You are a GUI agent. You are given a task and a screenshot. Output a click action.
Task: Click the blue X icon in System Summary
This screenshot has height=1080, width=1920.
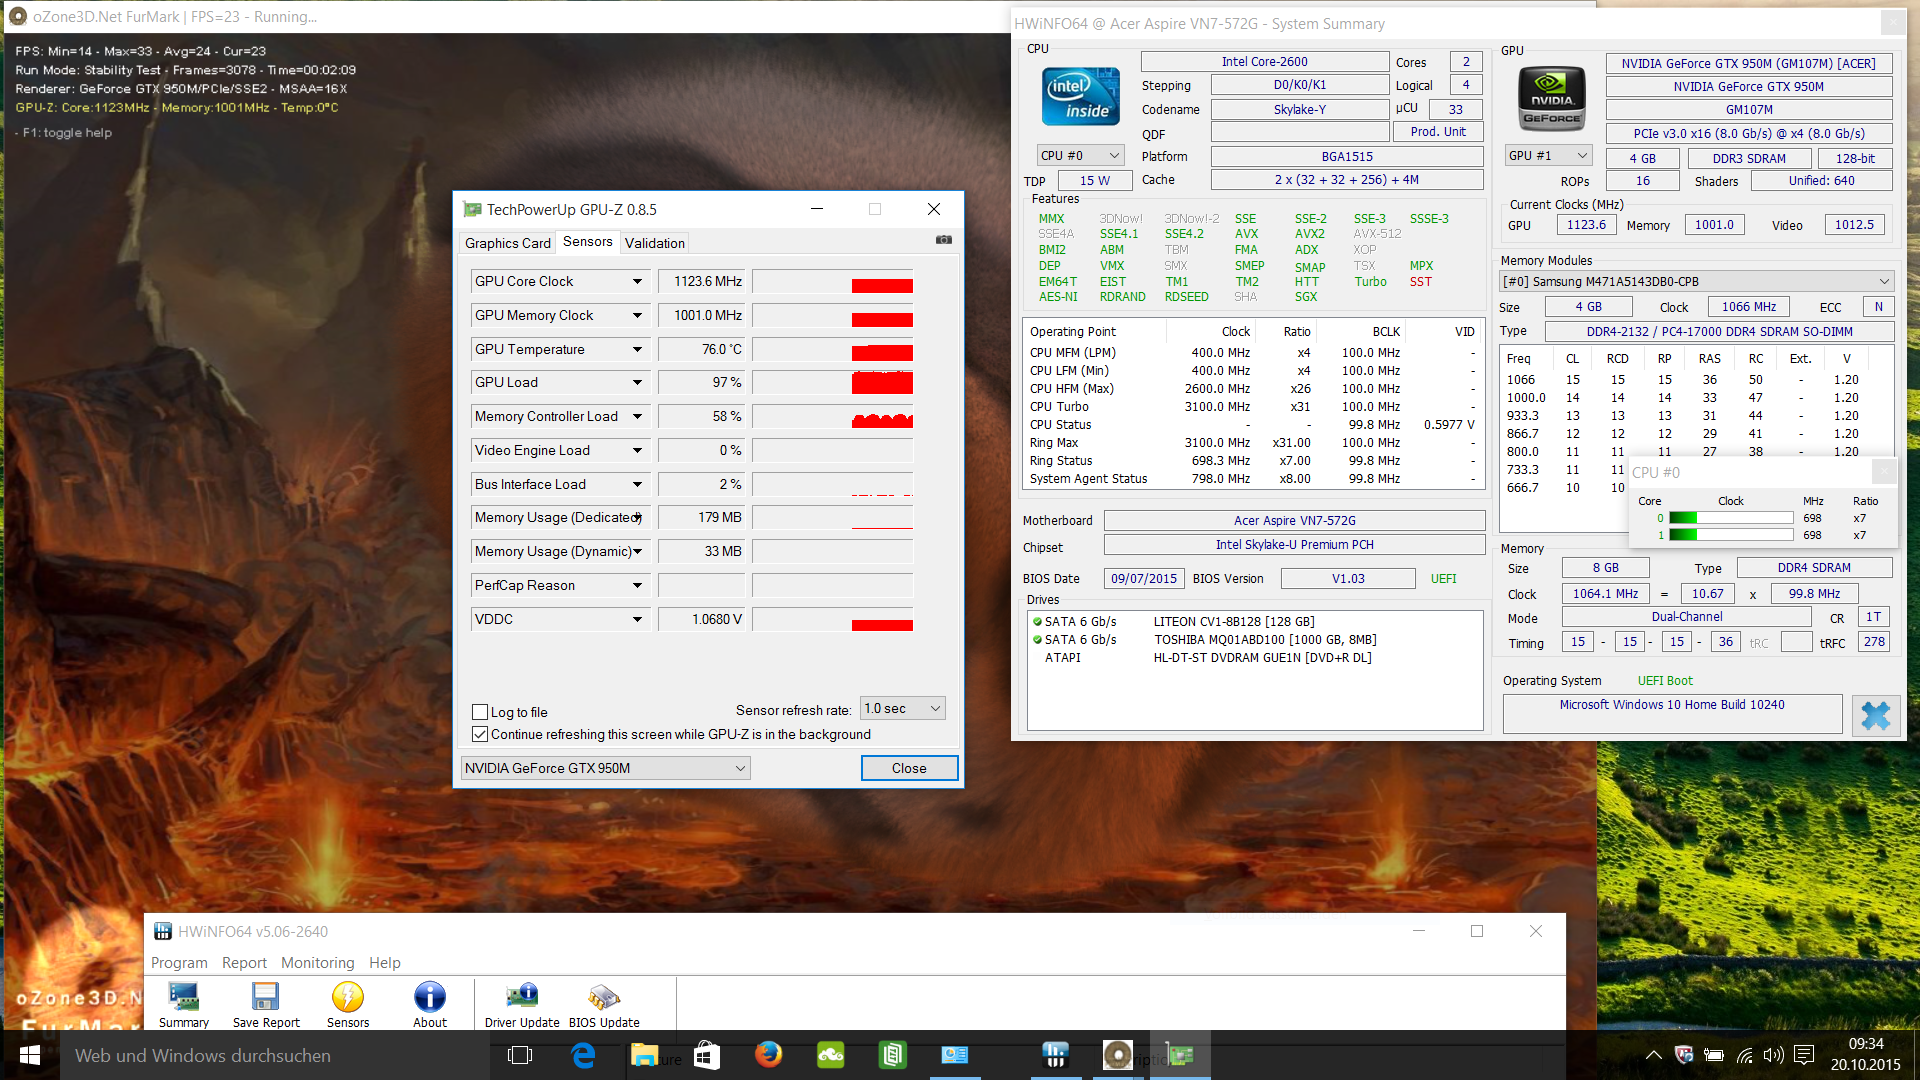[x=1876, y=716]
